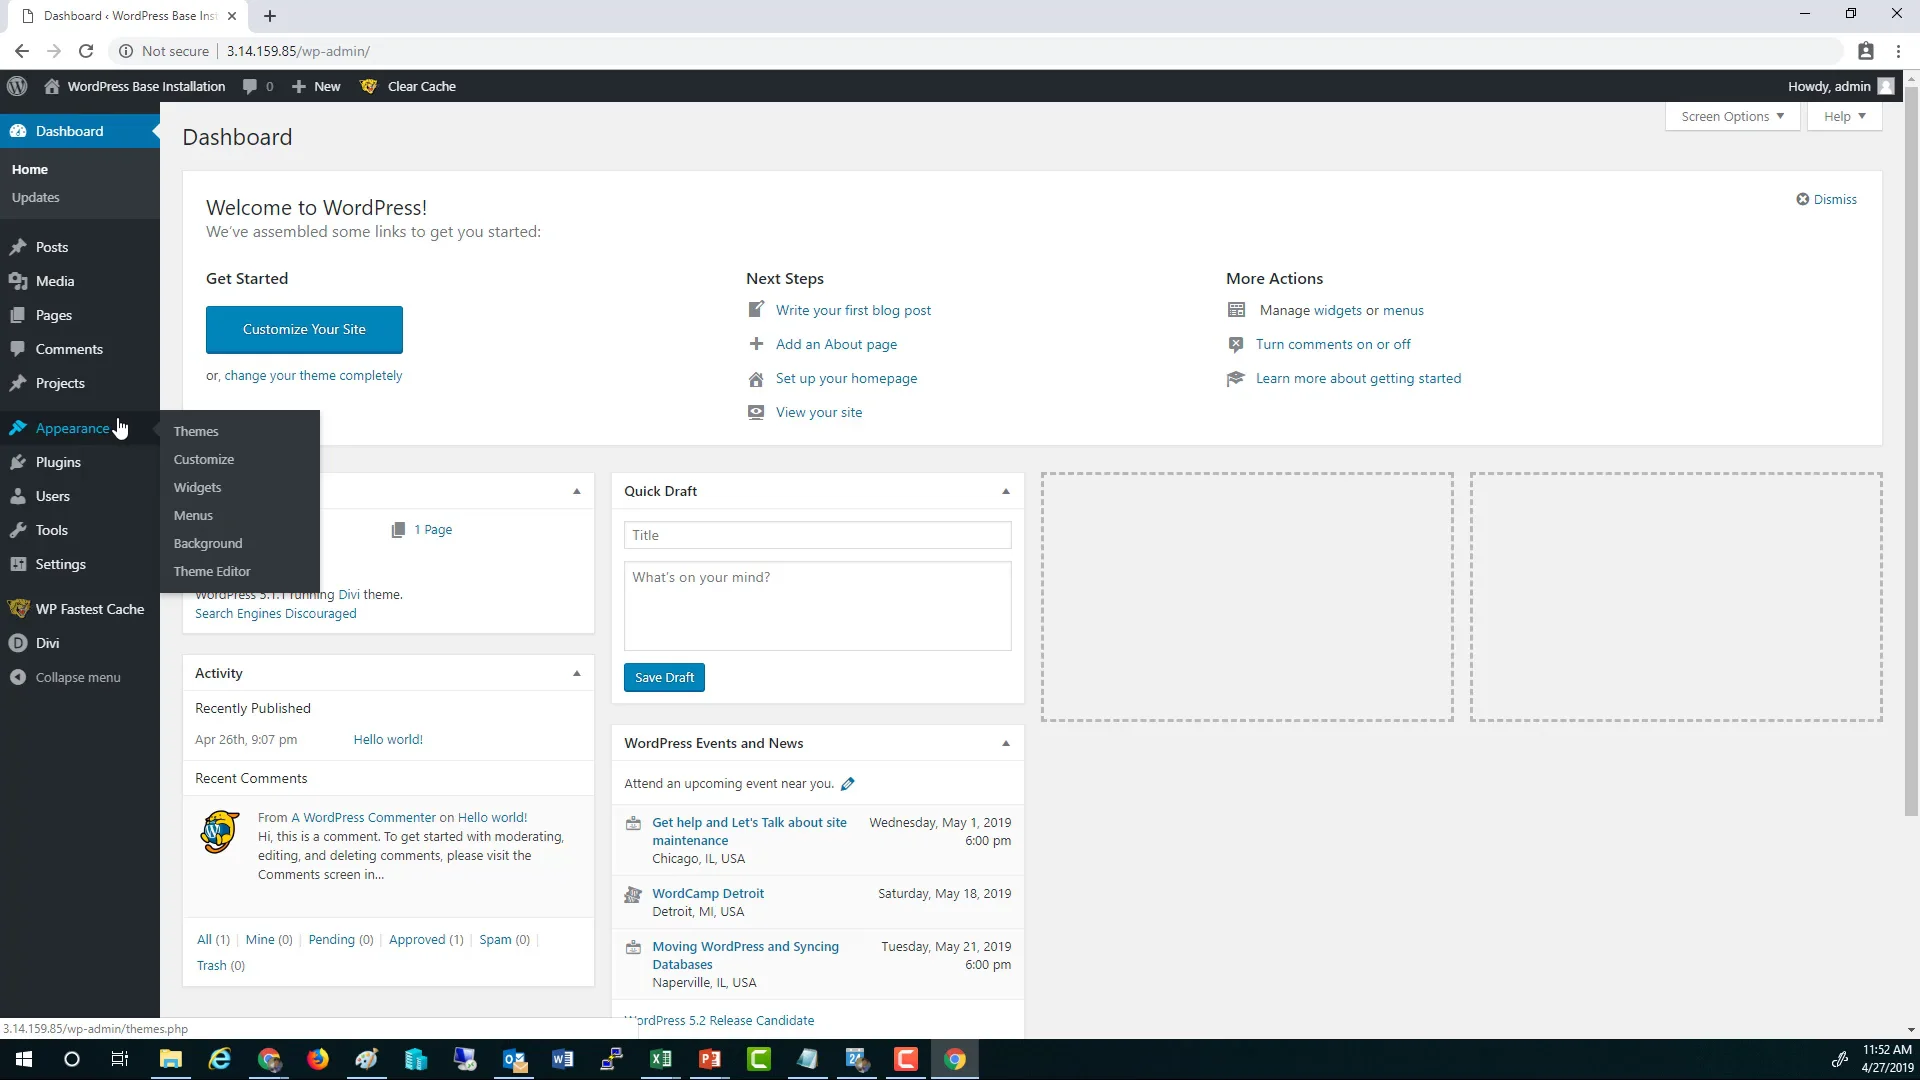Collapse the admin sidebar menu

point(80,677)
